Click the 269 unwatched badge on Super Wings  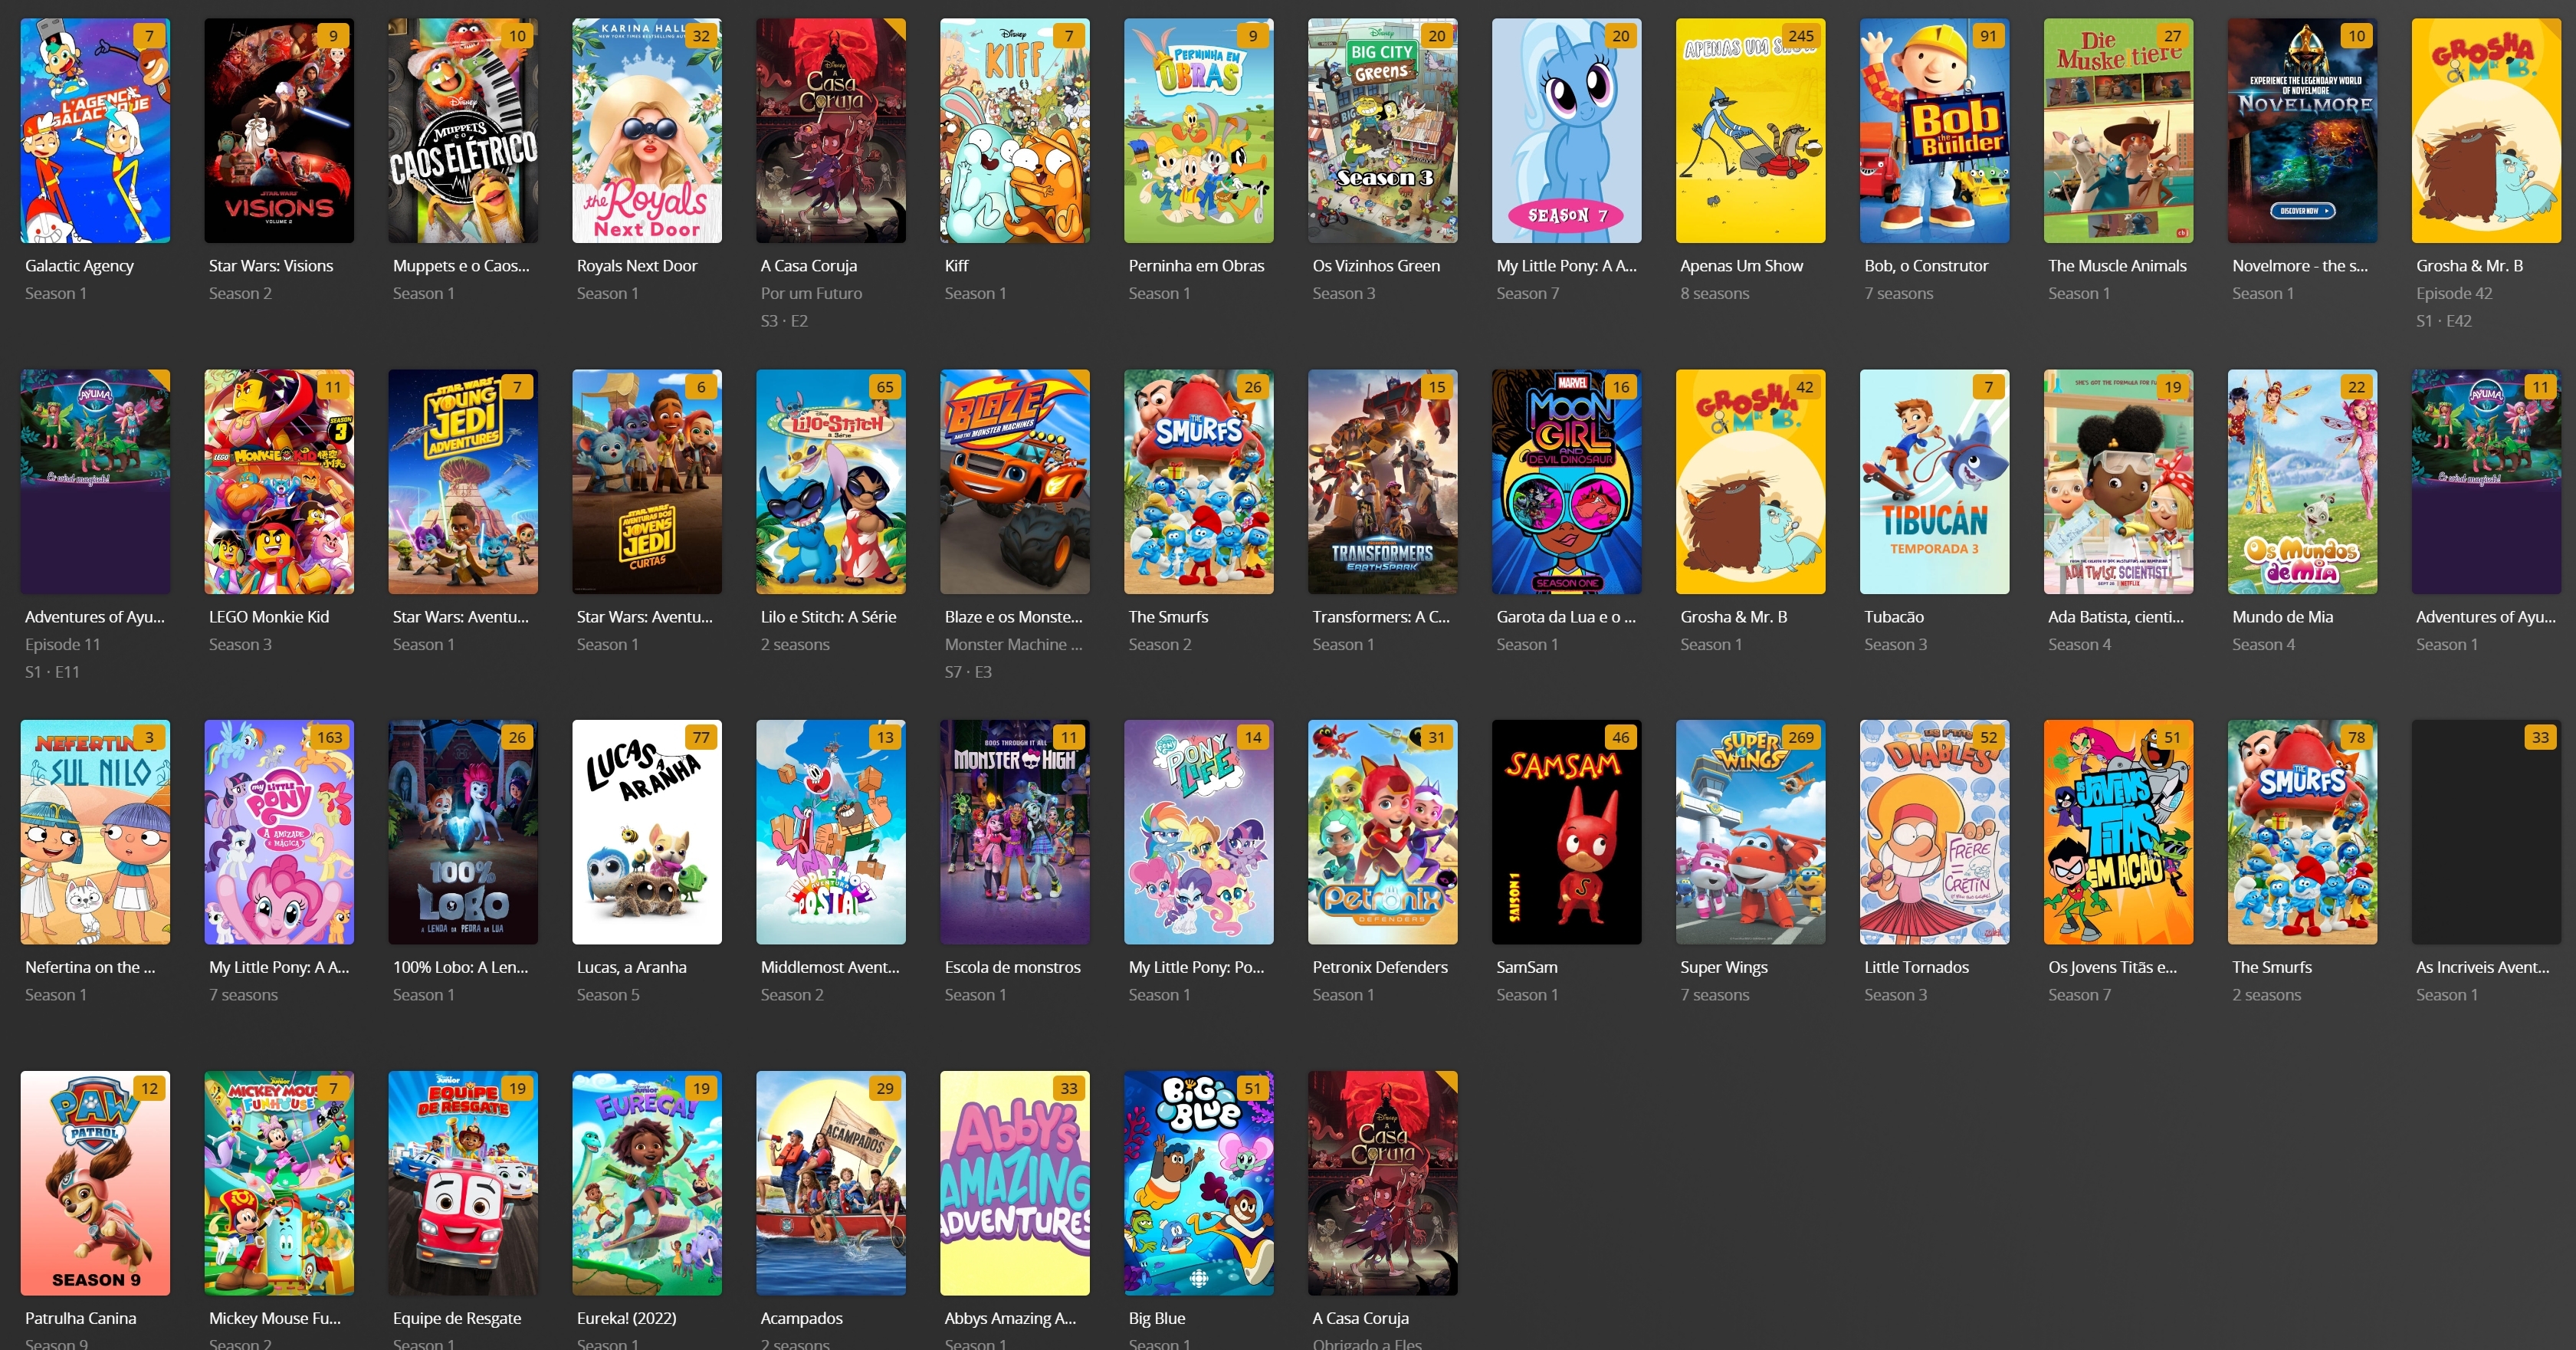tap(1801, 737)
